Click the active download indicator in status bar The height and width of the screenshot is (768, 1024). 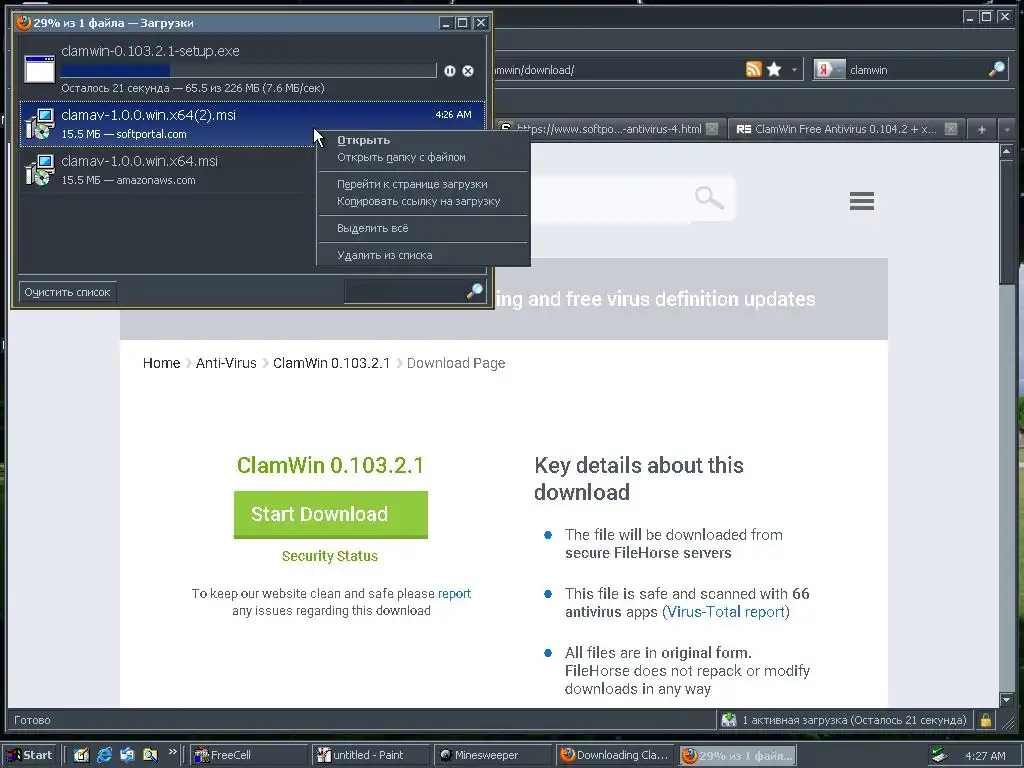(x=844, y=720)
